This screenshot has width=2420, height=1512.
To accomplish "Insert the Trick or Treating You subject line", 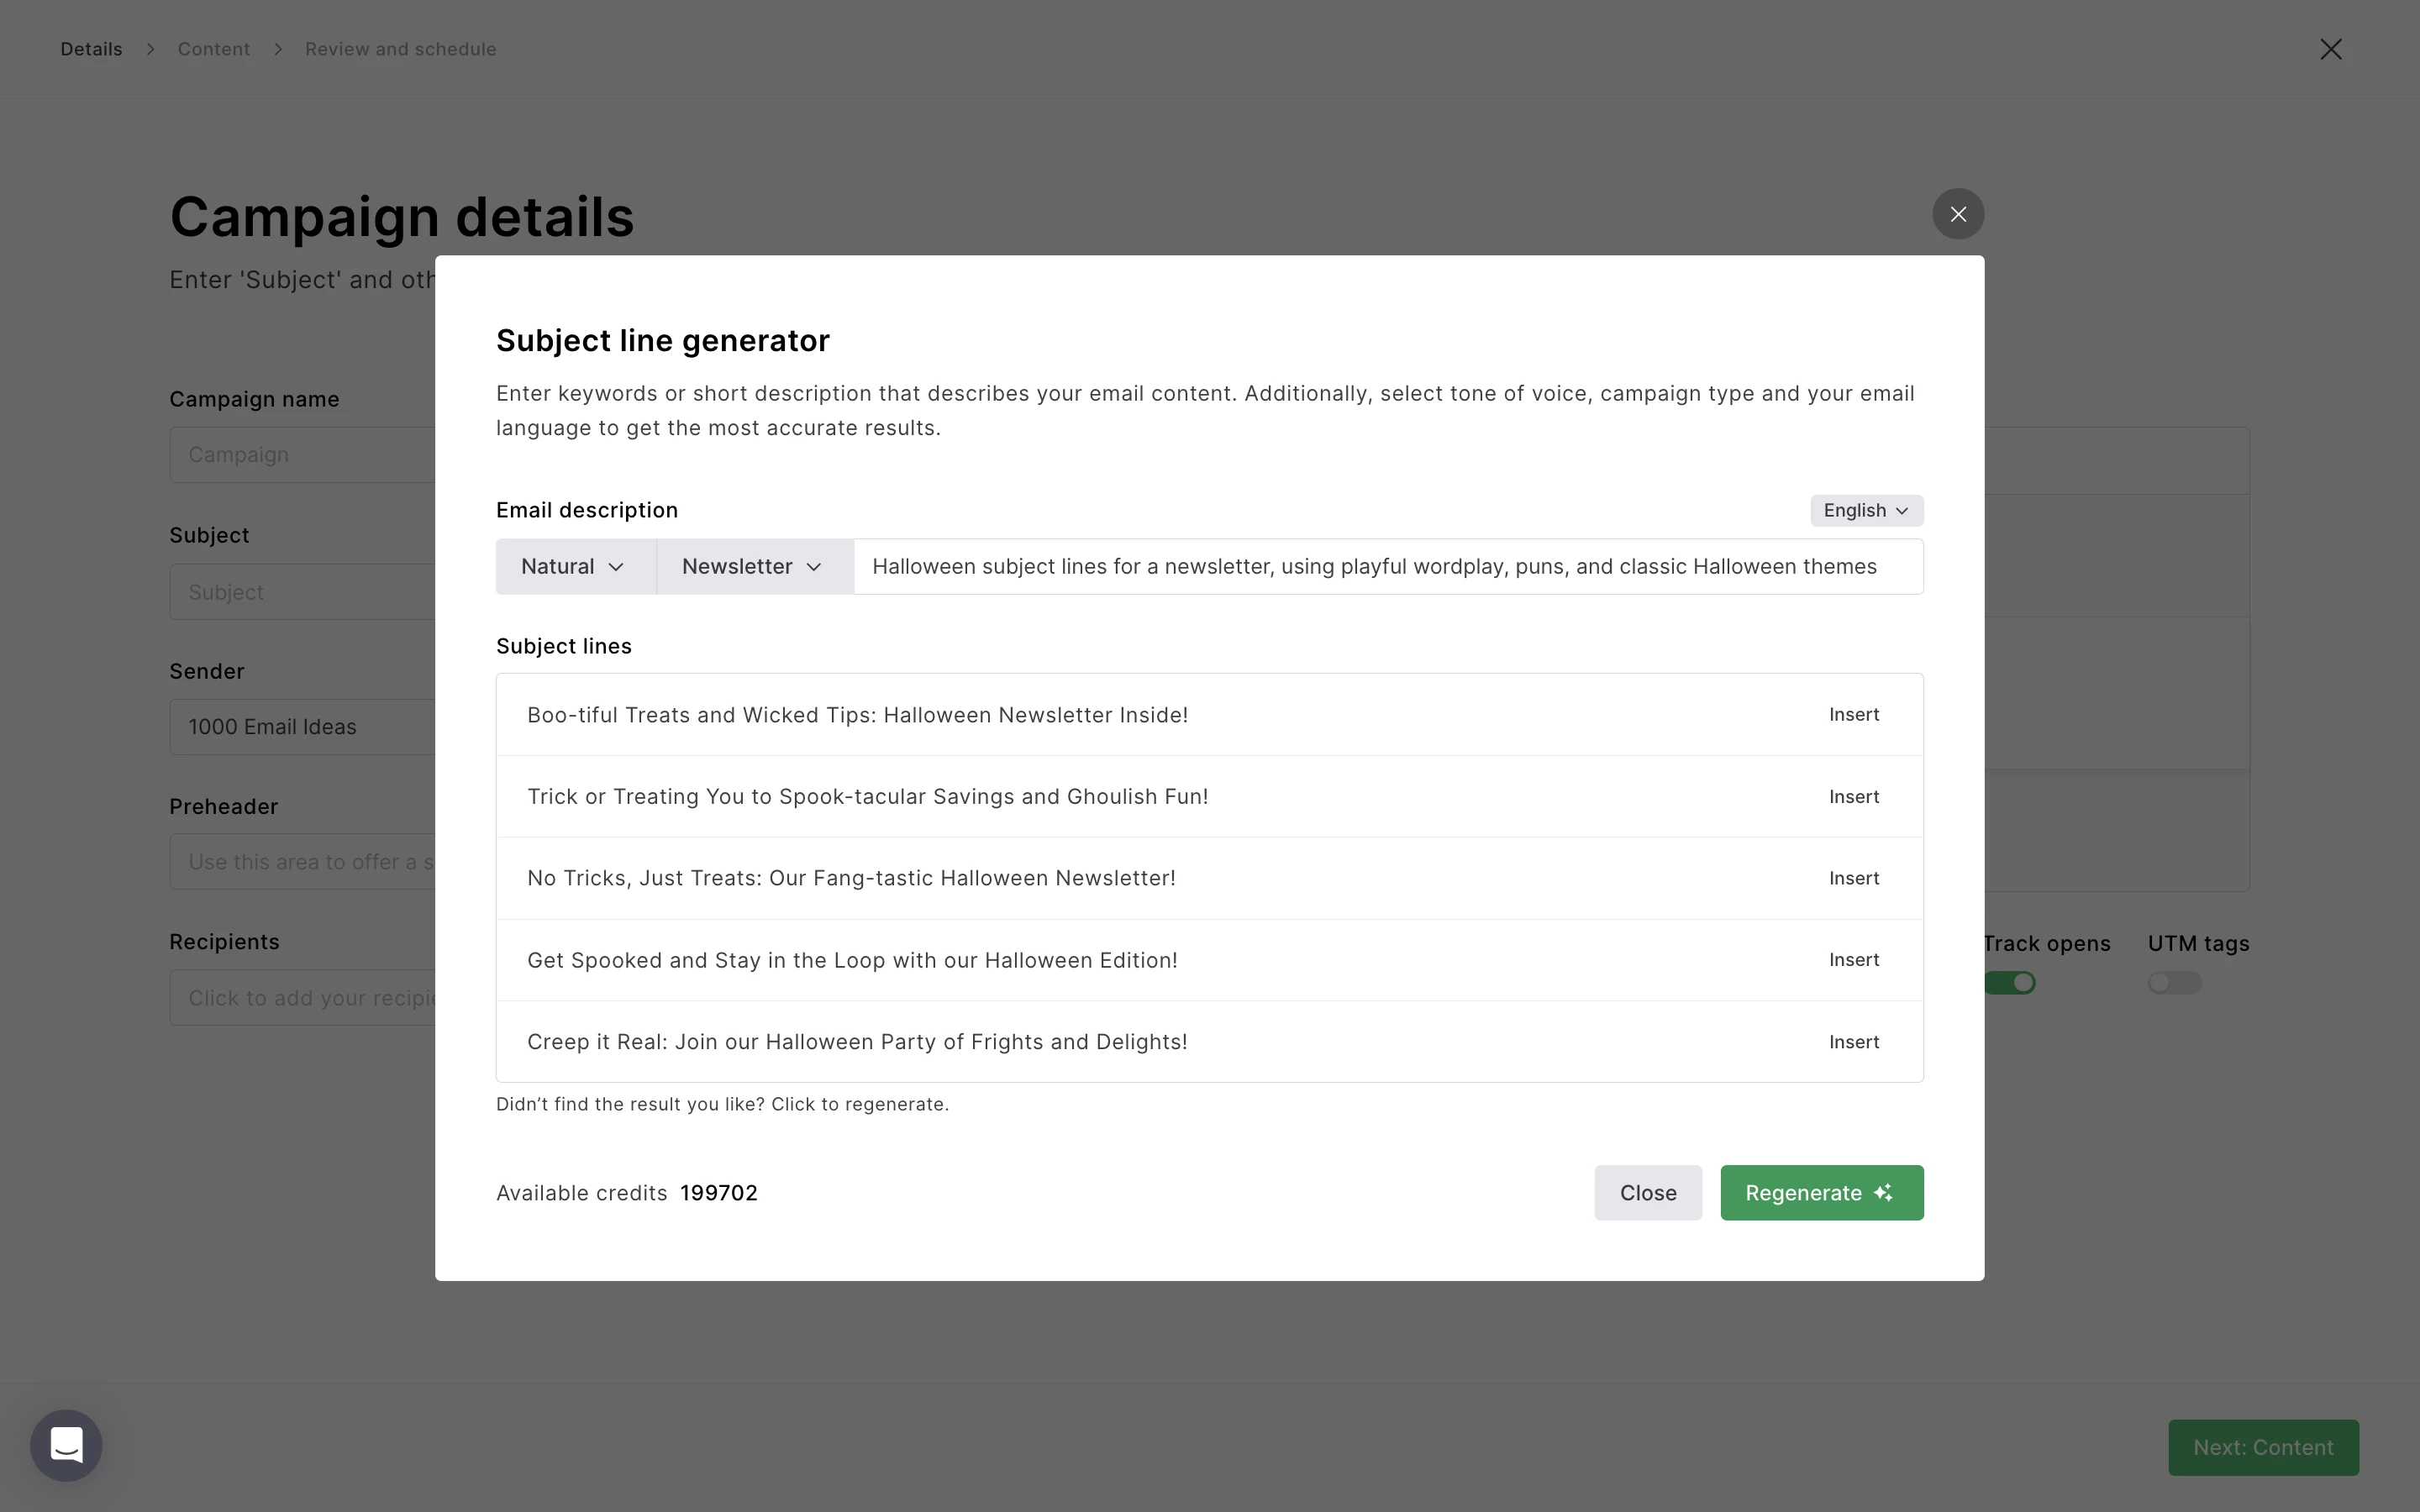I will 1853,797.
